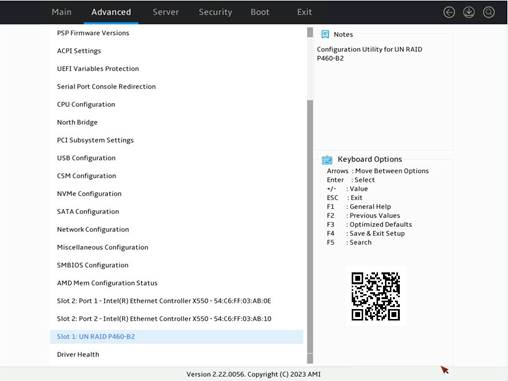Viewport: 508px width, 381px height.
Task: Click the download/save icon in header
Action: [469, 12]
